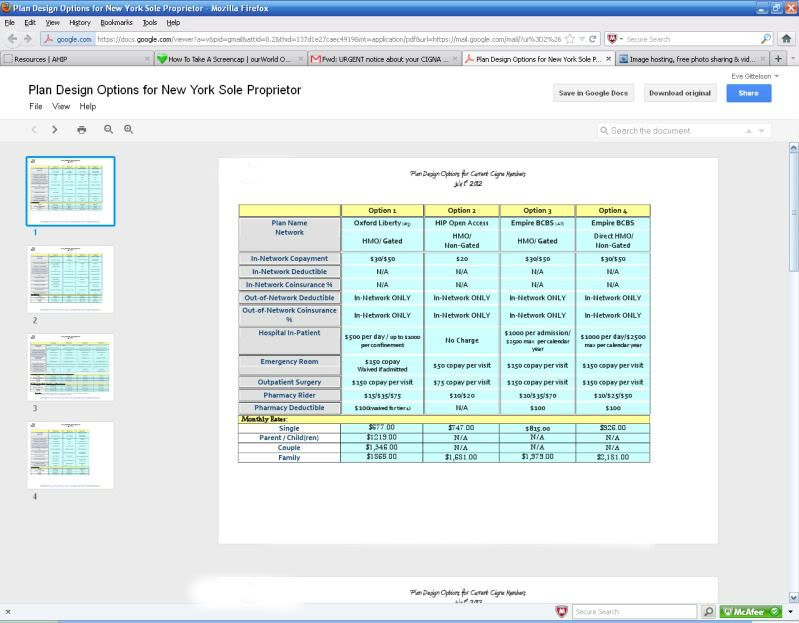
Task: Click the Monthly Rates heading
Action: [264, 419]
